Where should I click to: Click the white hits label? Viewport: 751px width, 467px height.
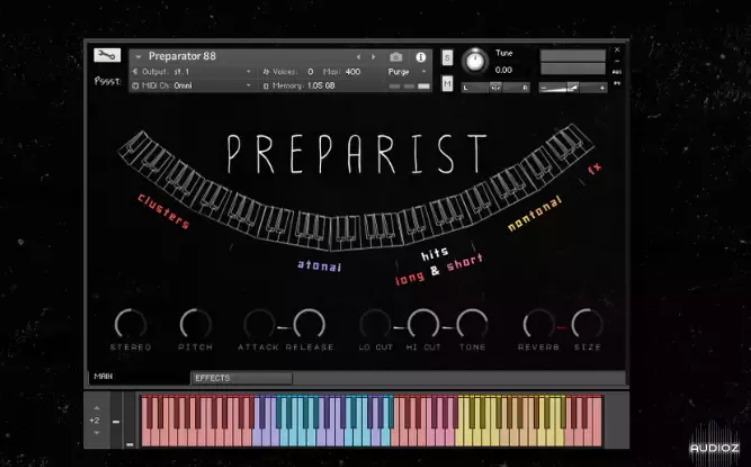click(434, 253)
